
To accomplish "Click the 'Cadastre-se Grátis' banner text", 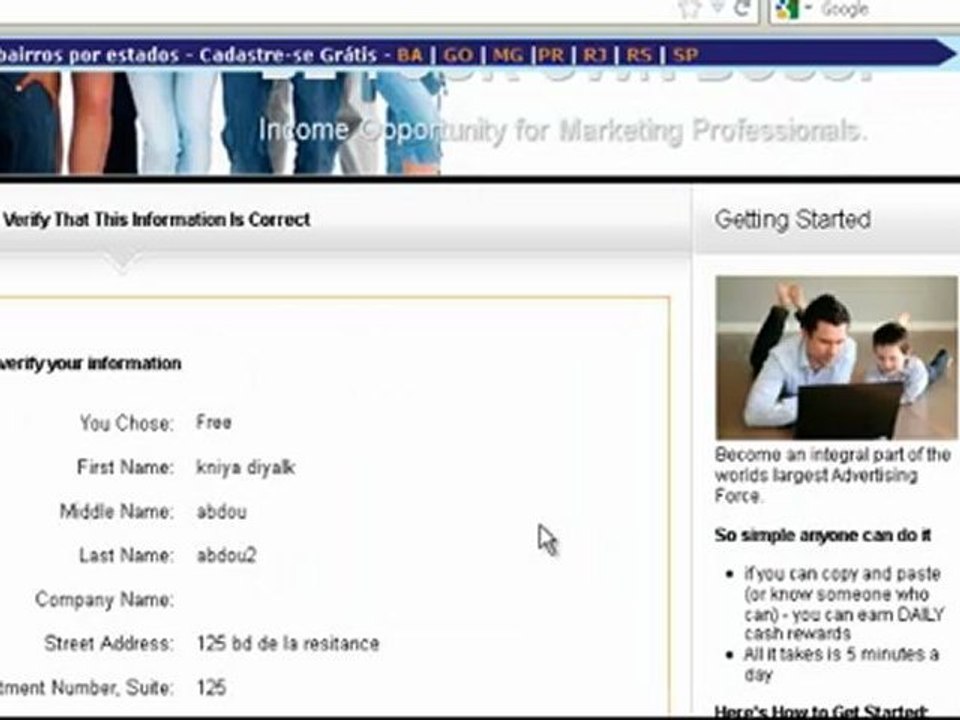I will pos(288,55).
